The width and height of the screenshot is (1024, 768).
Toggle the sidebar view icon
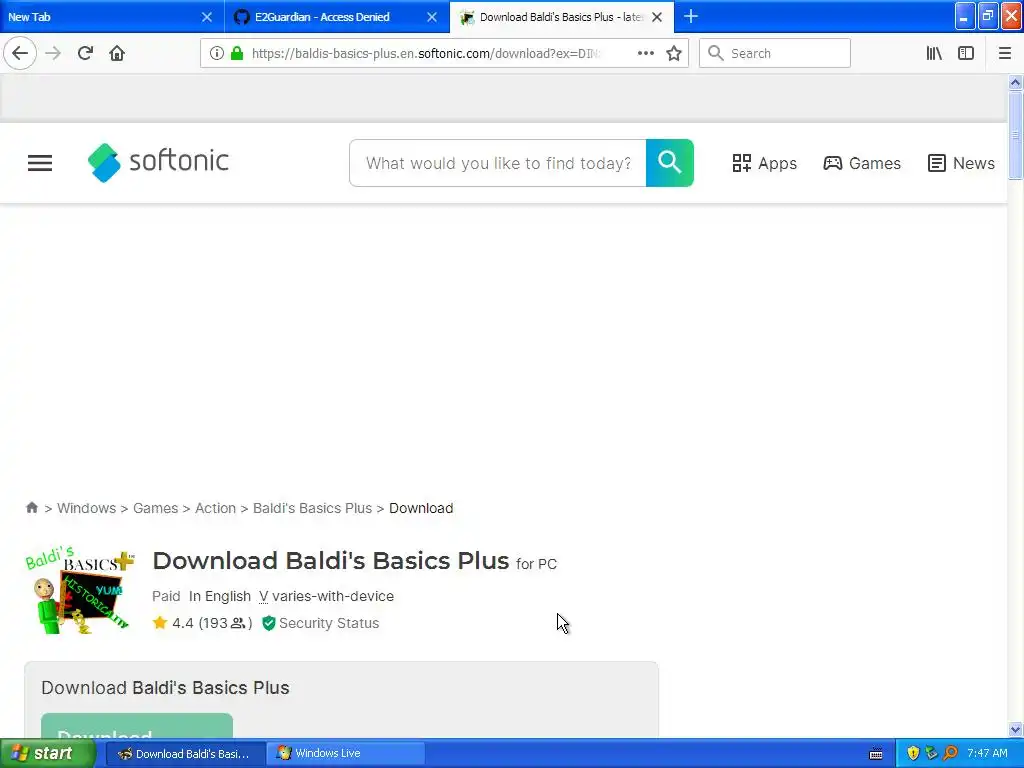coord(966,53)
